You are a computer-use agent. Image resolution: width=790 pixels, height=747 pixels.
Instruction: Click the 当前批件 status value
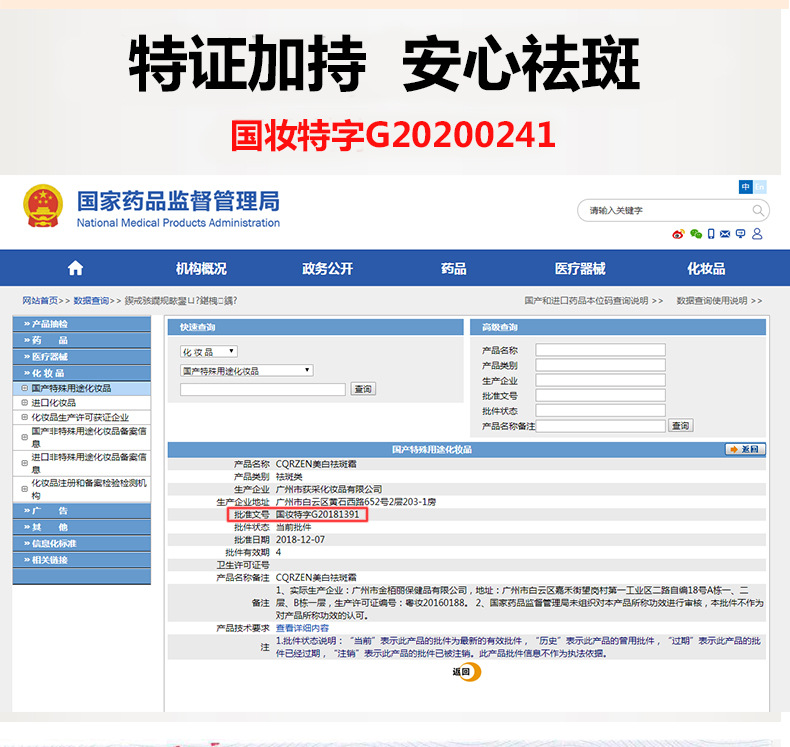coord(294,527)
